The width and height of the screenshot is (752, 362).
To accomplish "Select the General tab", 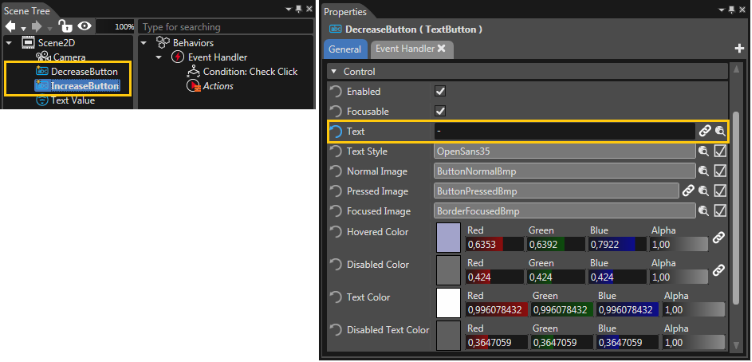I will pos(345,49).
